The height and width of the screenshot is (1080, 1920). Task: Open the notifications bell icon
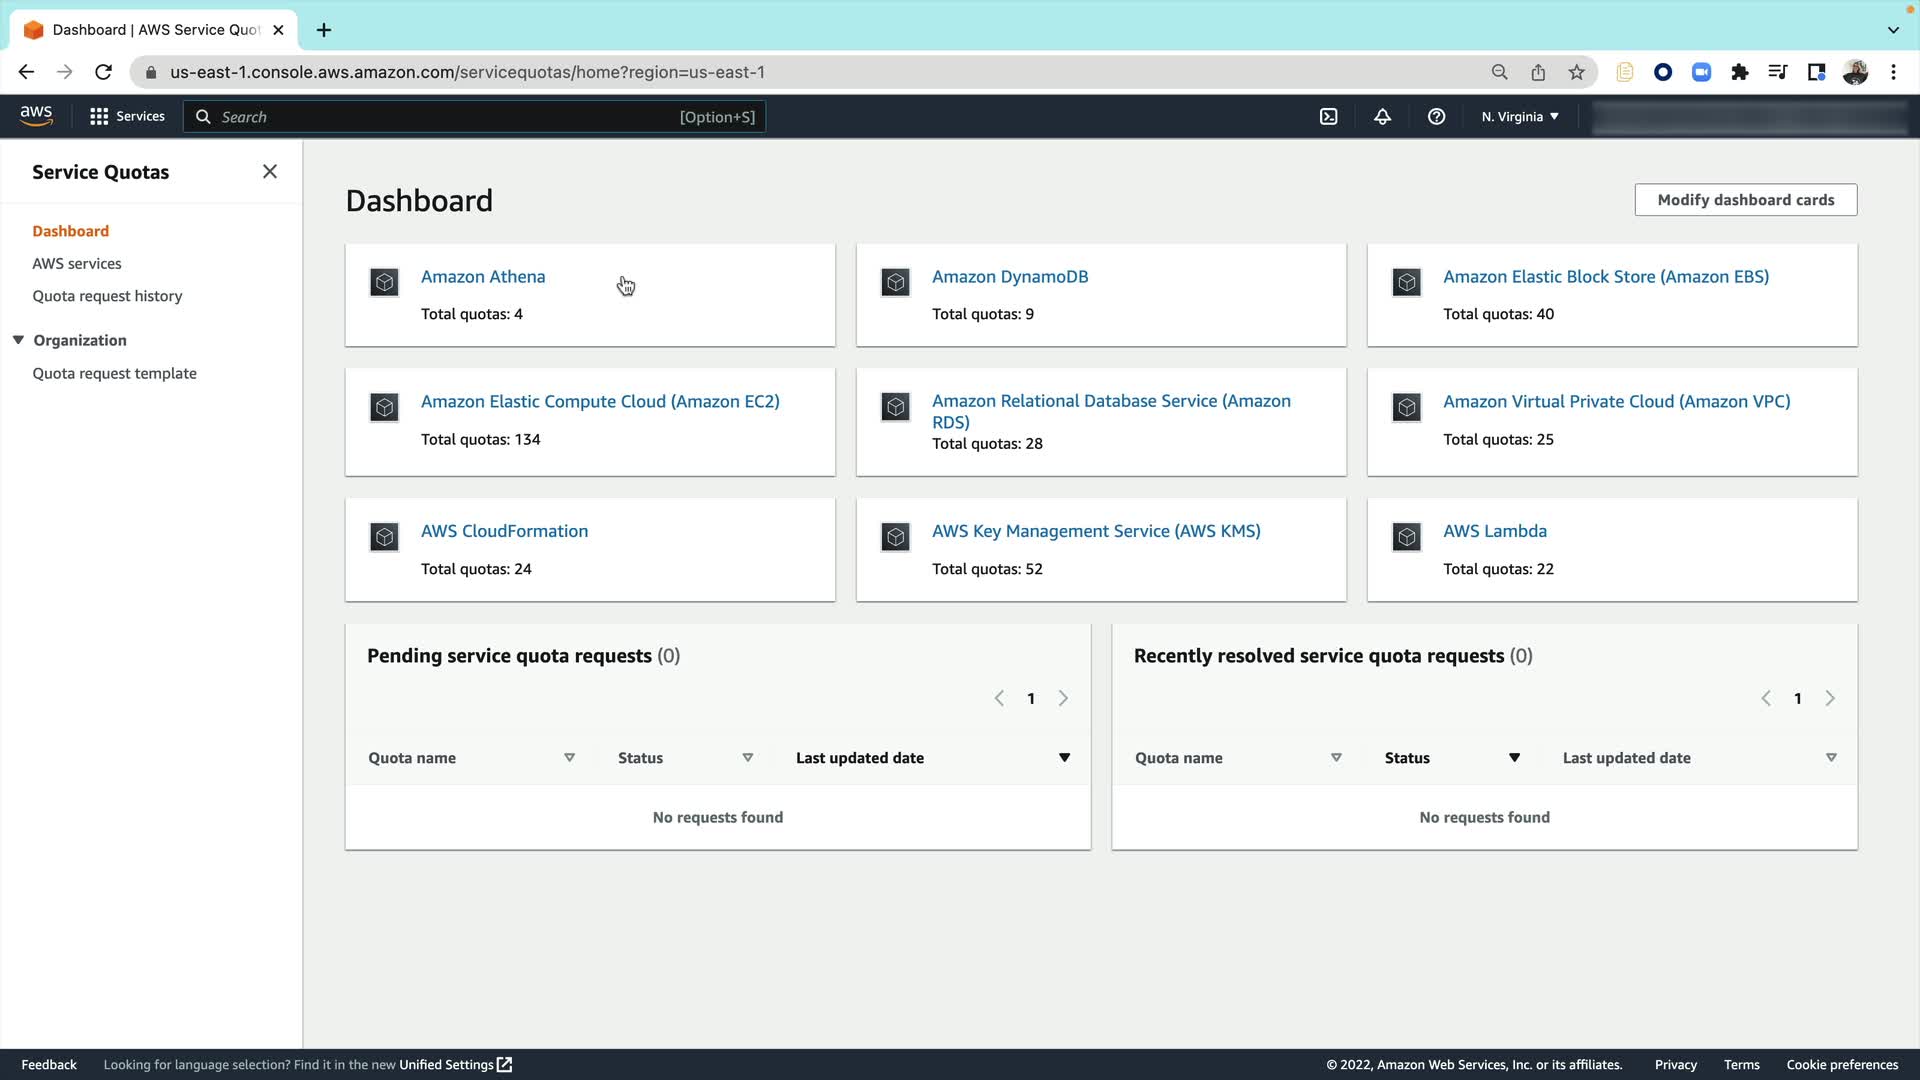coord(1382,117)
